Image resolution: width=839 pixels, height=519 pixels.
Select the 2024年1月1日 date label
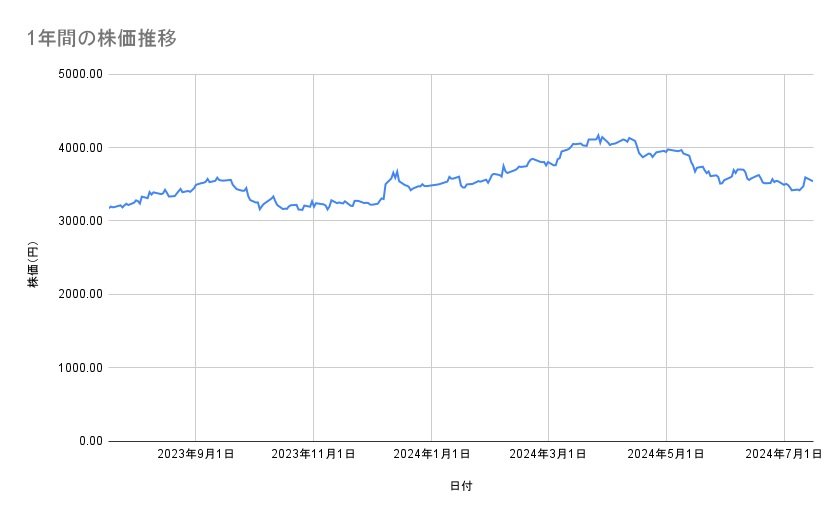pos(432,454)
